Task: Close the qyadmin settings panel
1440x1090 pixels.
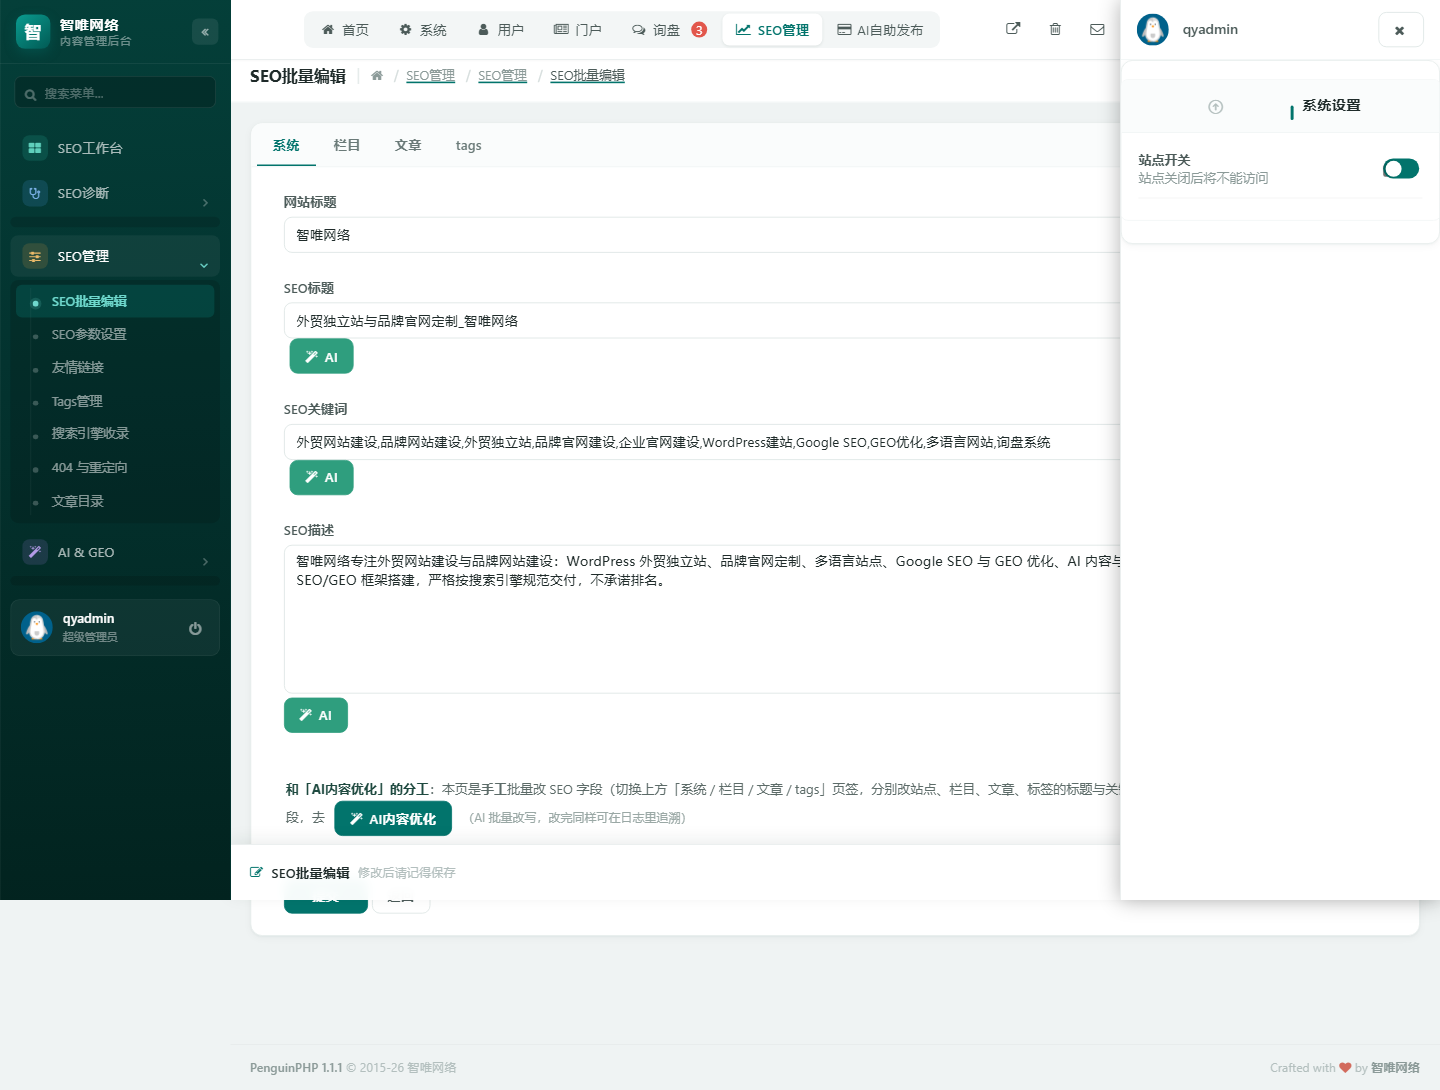Action: [1400, 30]
